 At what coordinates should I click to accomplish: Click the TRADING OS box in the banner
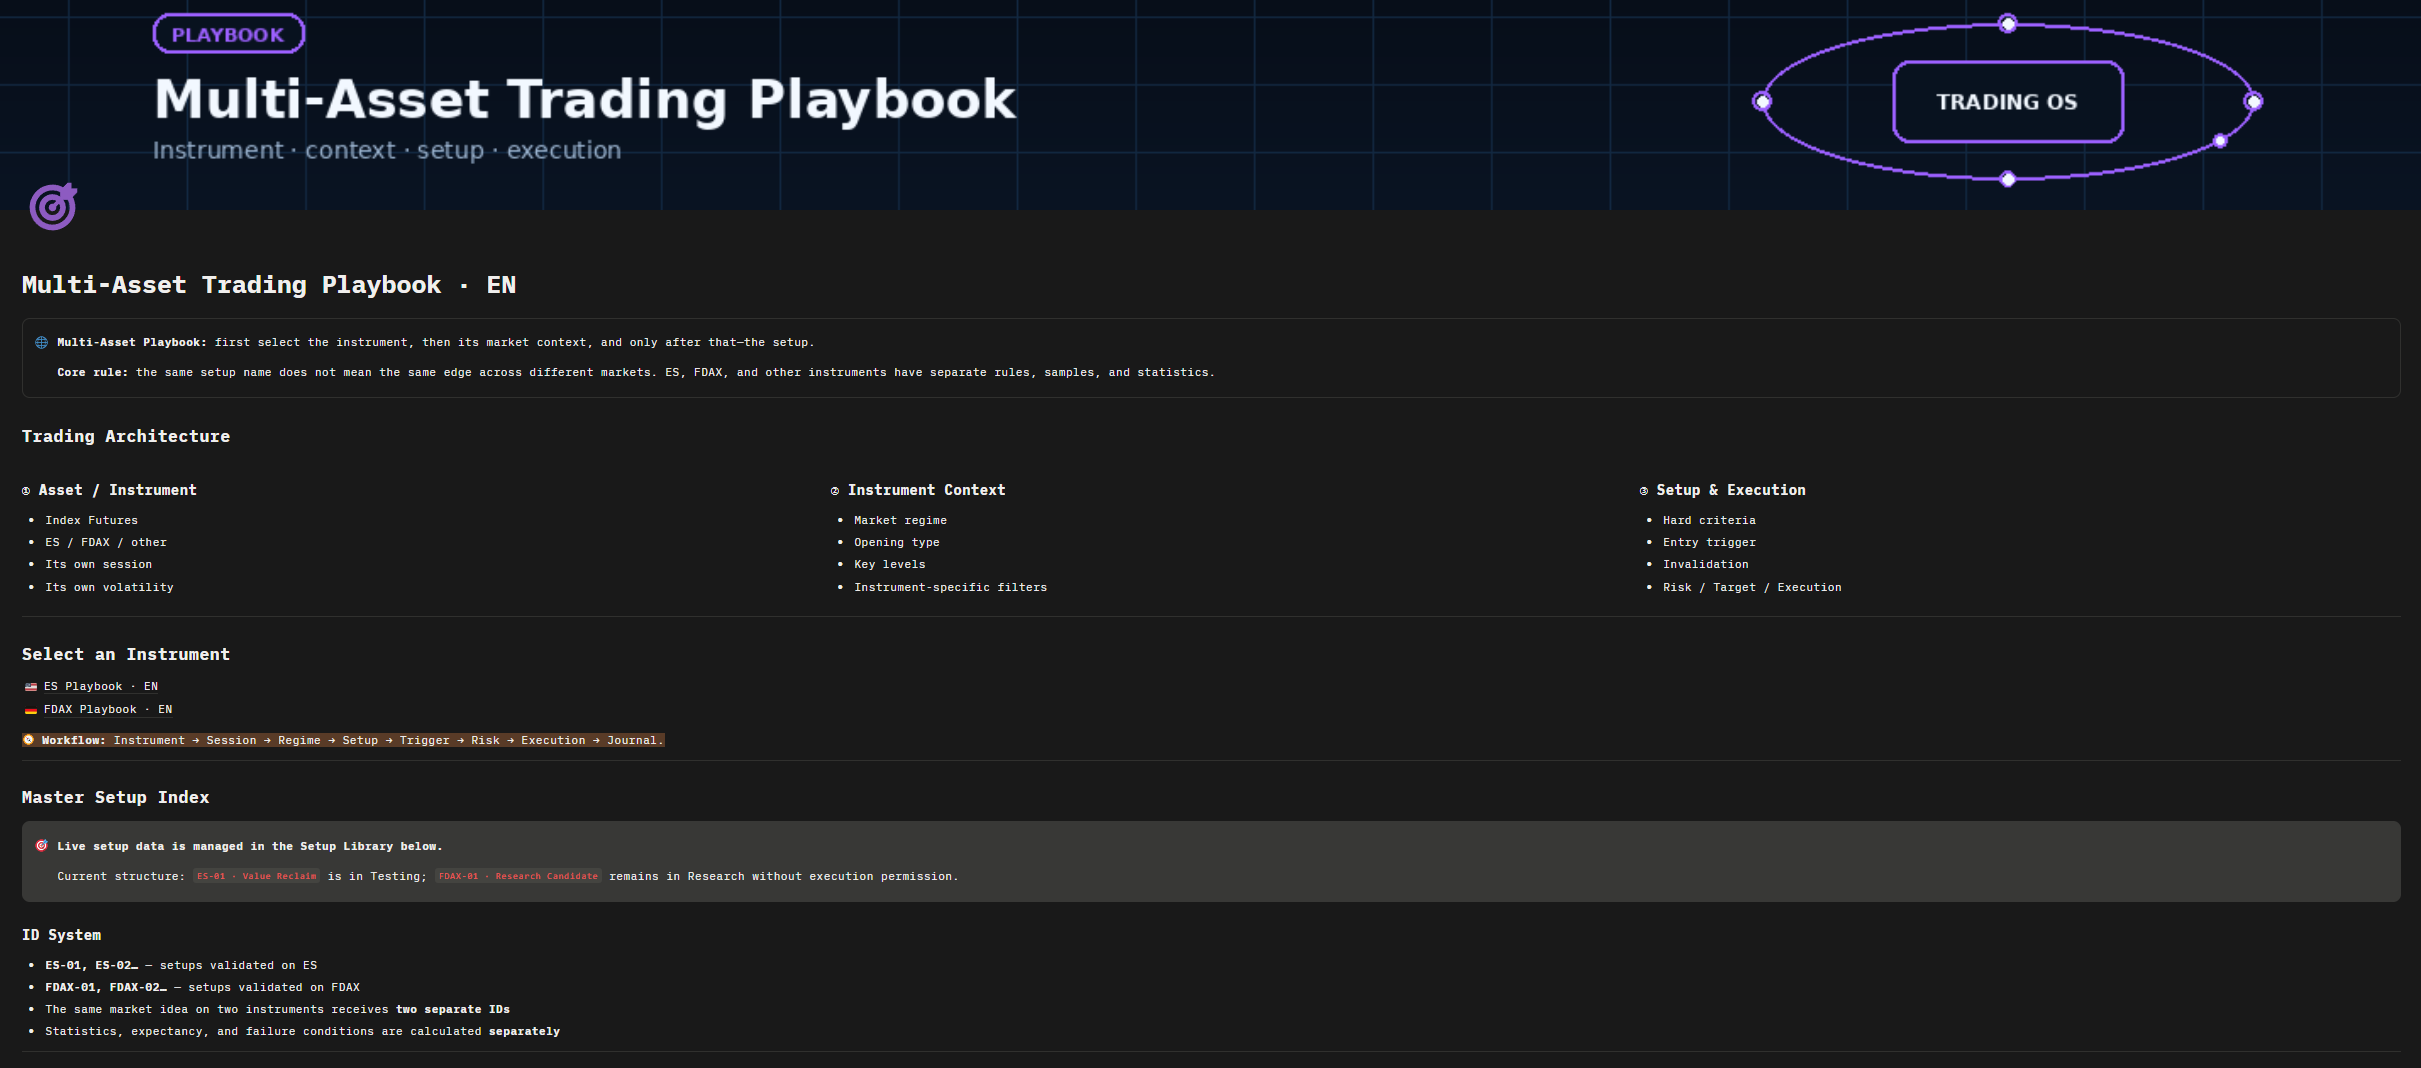(x=2007, y=102)
